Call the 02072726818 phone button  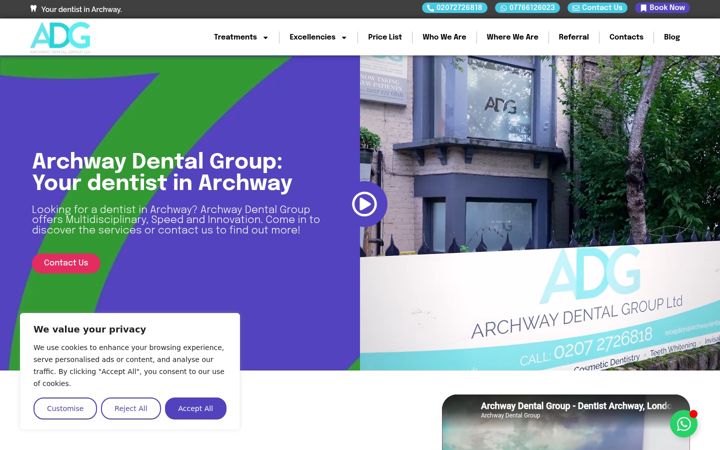point(454,8)
